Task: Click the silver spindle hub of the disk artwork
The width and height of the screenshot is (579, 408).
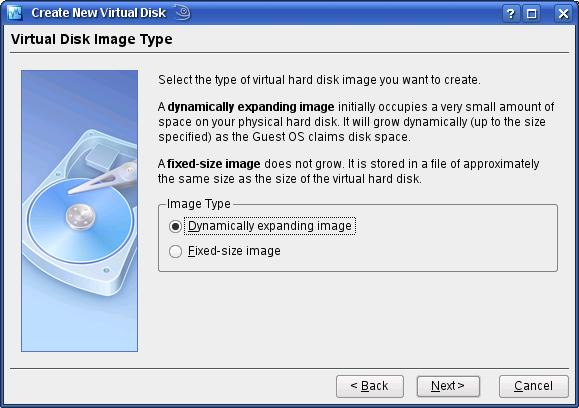Action: 80,216
